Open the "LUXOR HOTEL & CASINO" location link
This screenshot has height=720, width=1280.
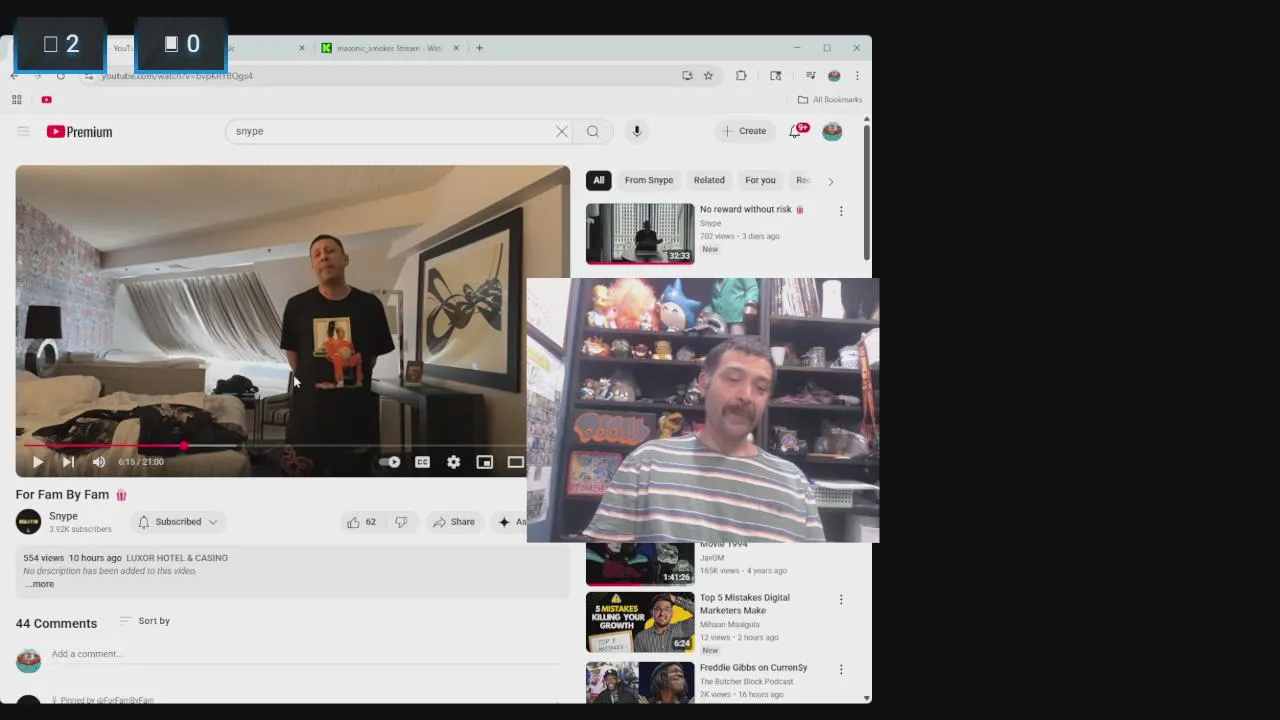coord(177,558)
